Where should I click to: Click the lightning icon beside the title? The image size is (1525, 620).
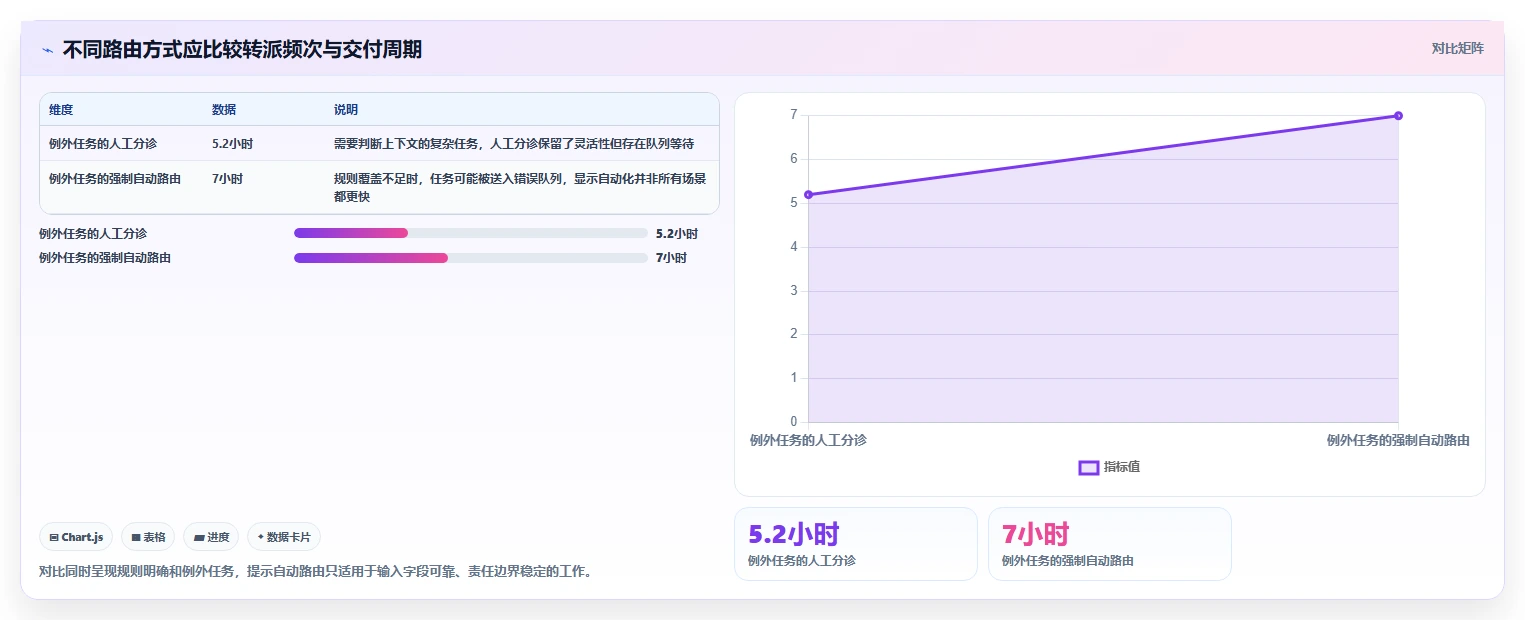pos(47,49)
